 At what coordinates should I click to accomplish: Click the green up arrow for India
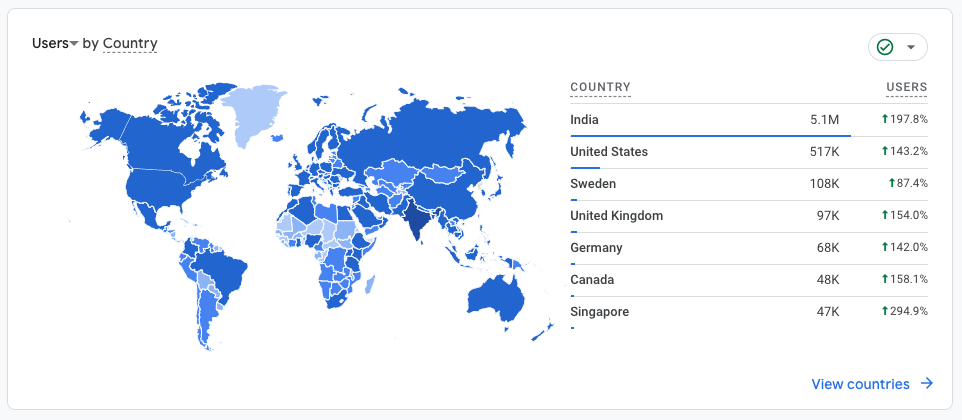pyautogui.click(x=885, y=120)
